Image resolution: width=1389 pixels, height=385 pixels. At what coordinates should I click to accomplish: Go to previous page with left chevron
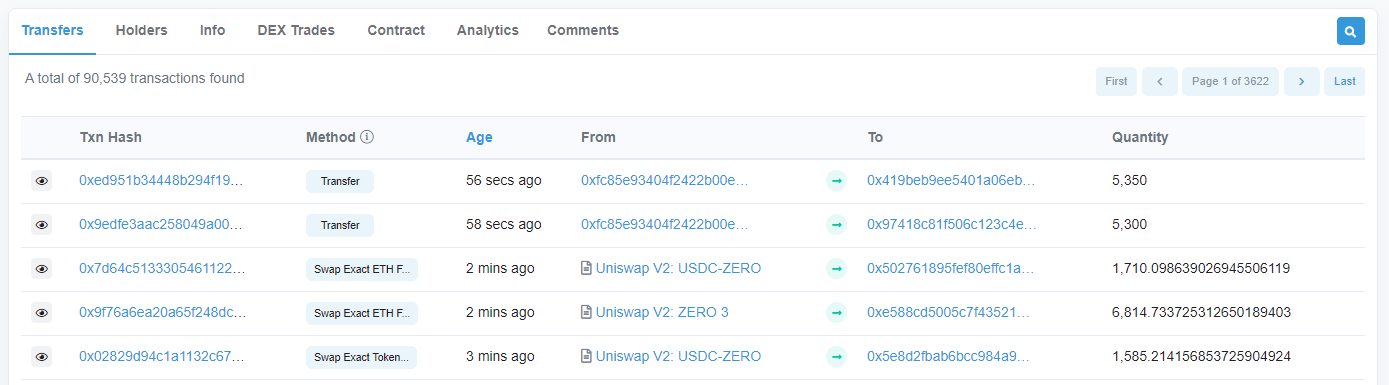(x=1159, y=82)
